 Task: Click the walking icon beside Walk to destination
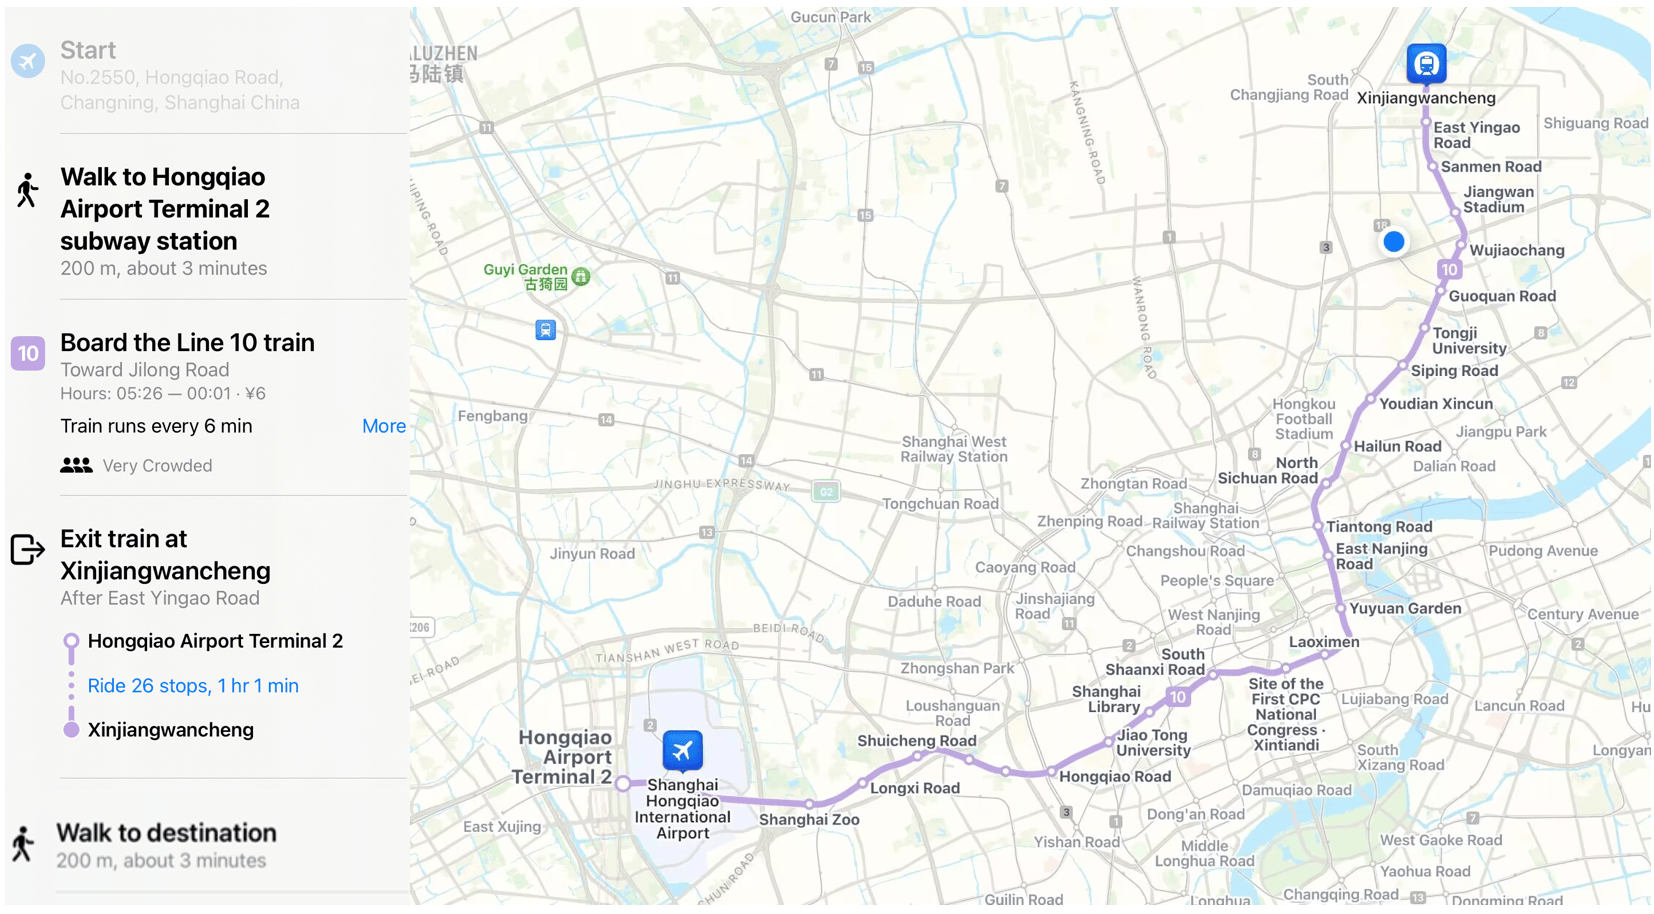coord(23,844)
